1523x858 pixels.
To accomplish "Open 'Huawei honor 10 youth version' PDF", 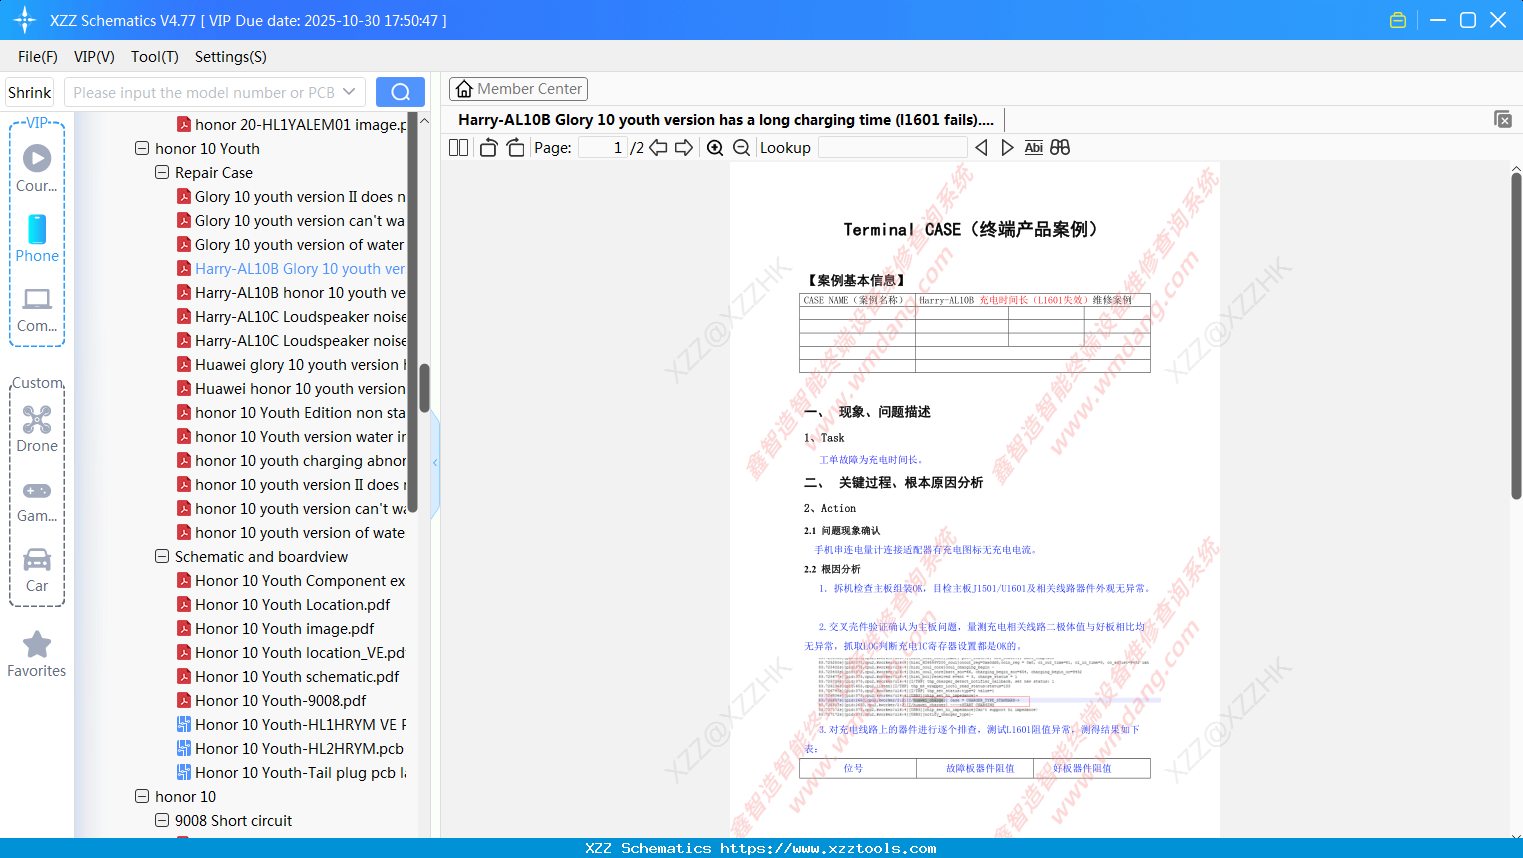I will coord(292,388).
